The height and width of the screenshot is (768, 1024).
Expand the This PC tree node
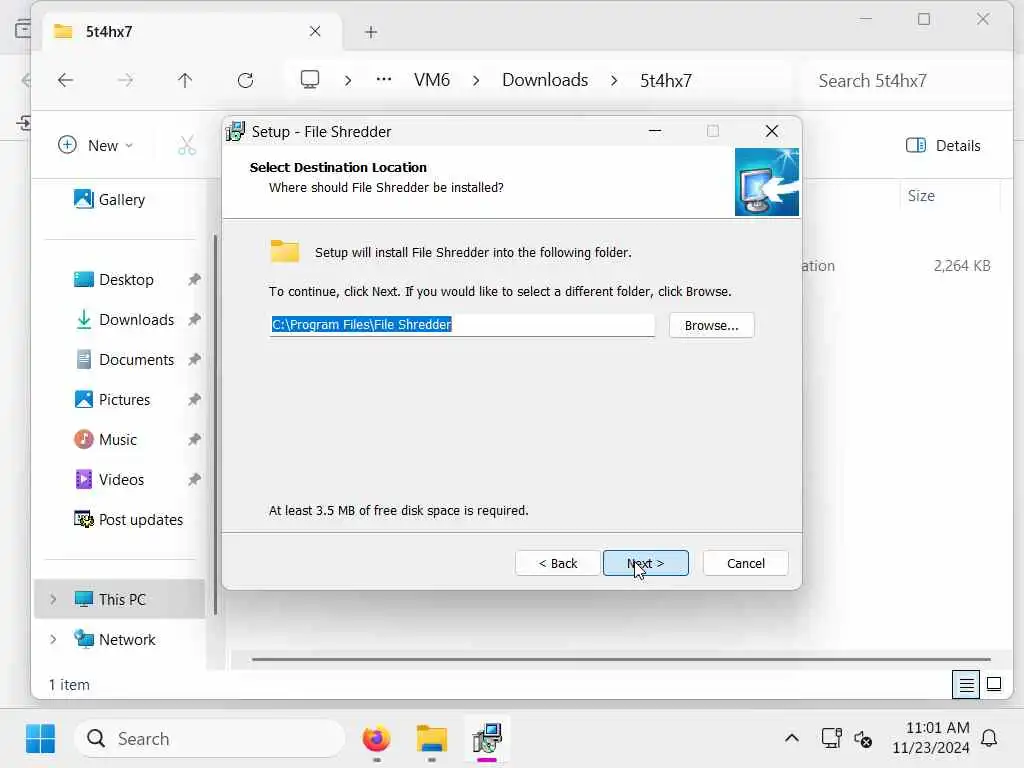(x=53, y=599)
